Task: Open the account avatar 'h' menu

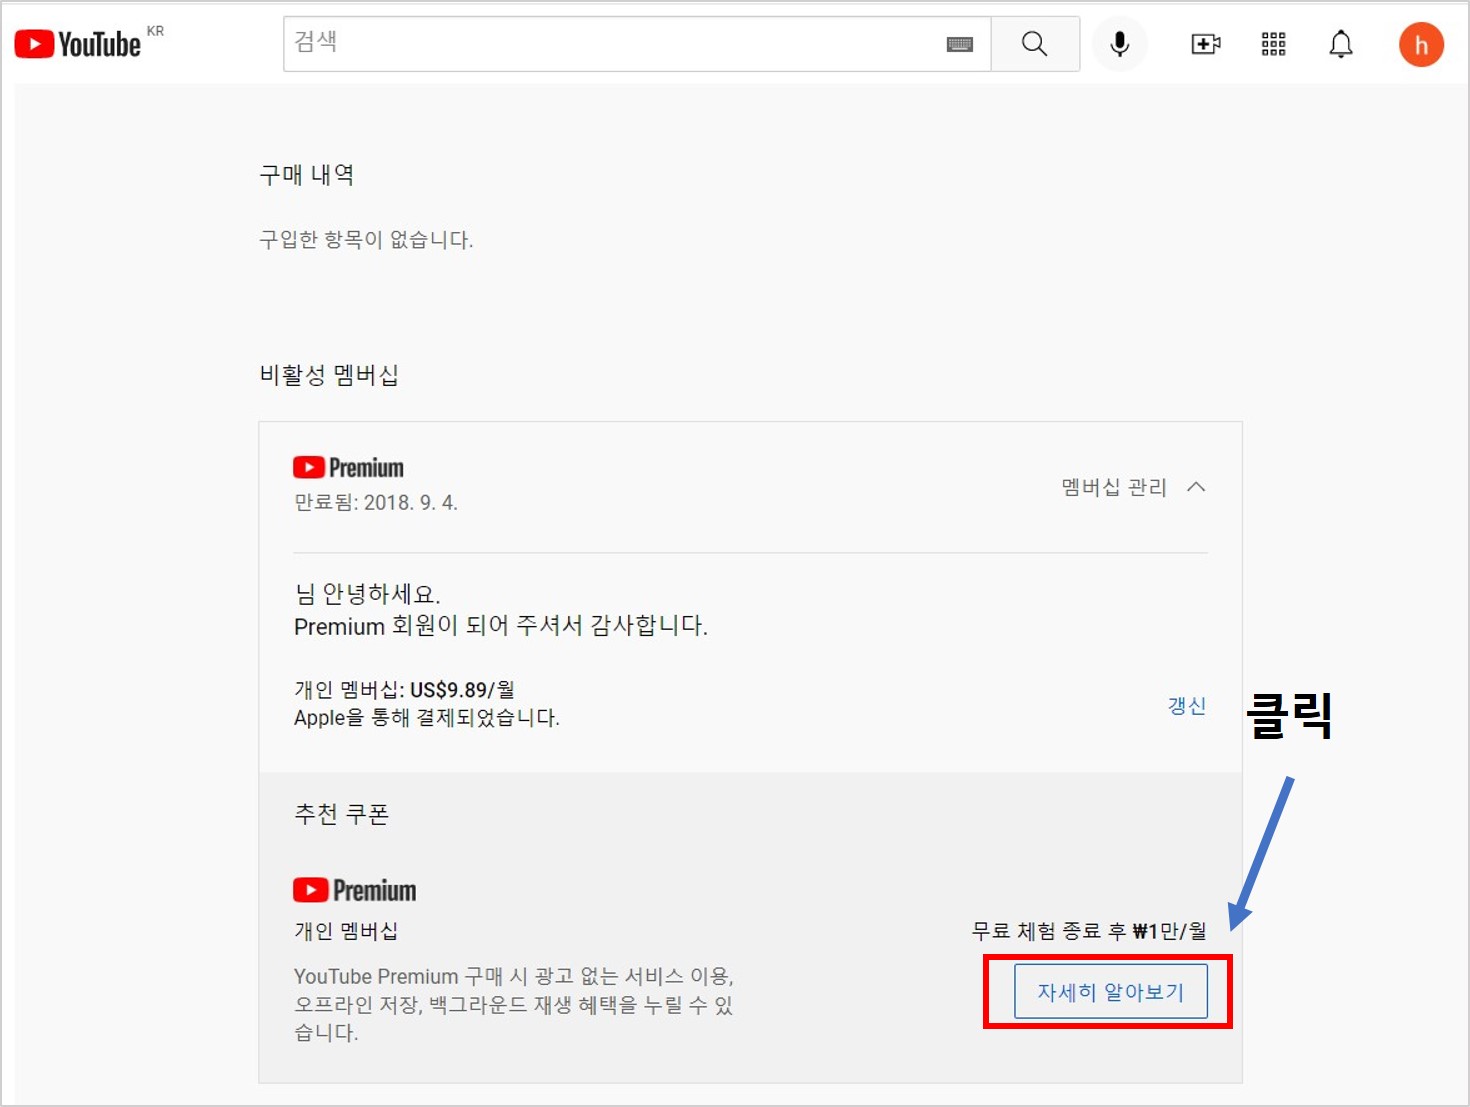Action: (x=1421, y=45)
